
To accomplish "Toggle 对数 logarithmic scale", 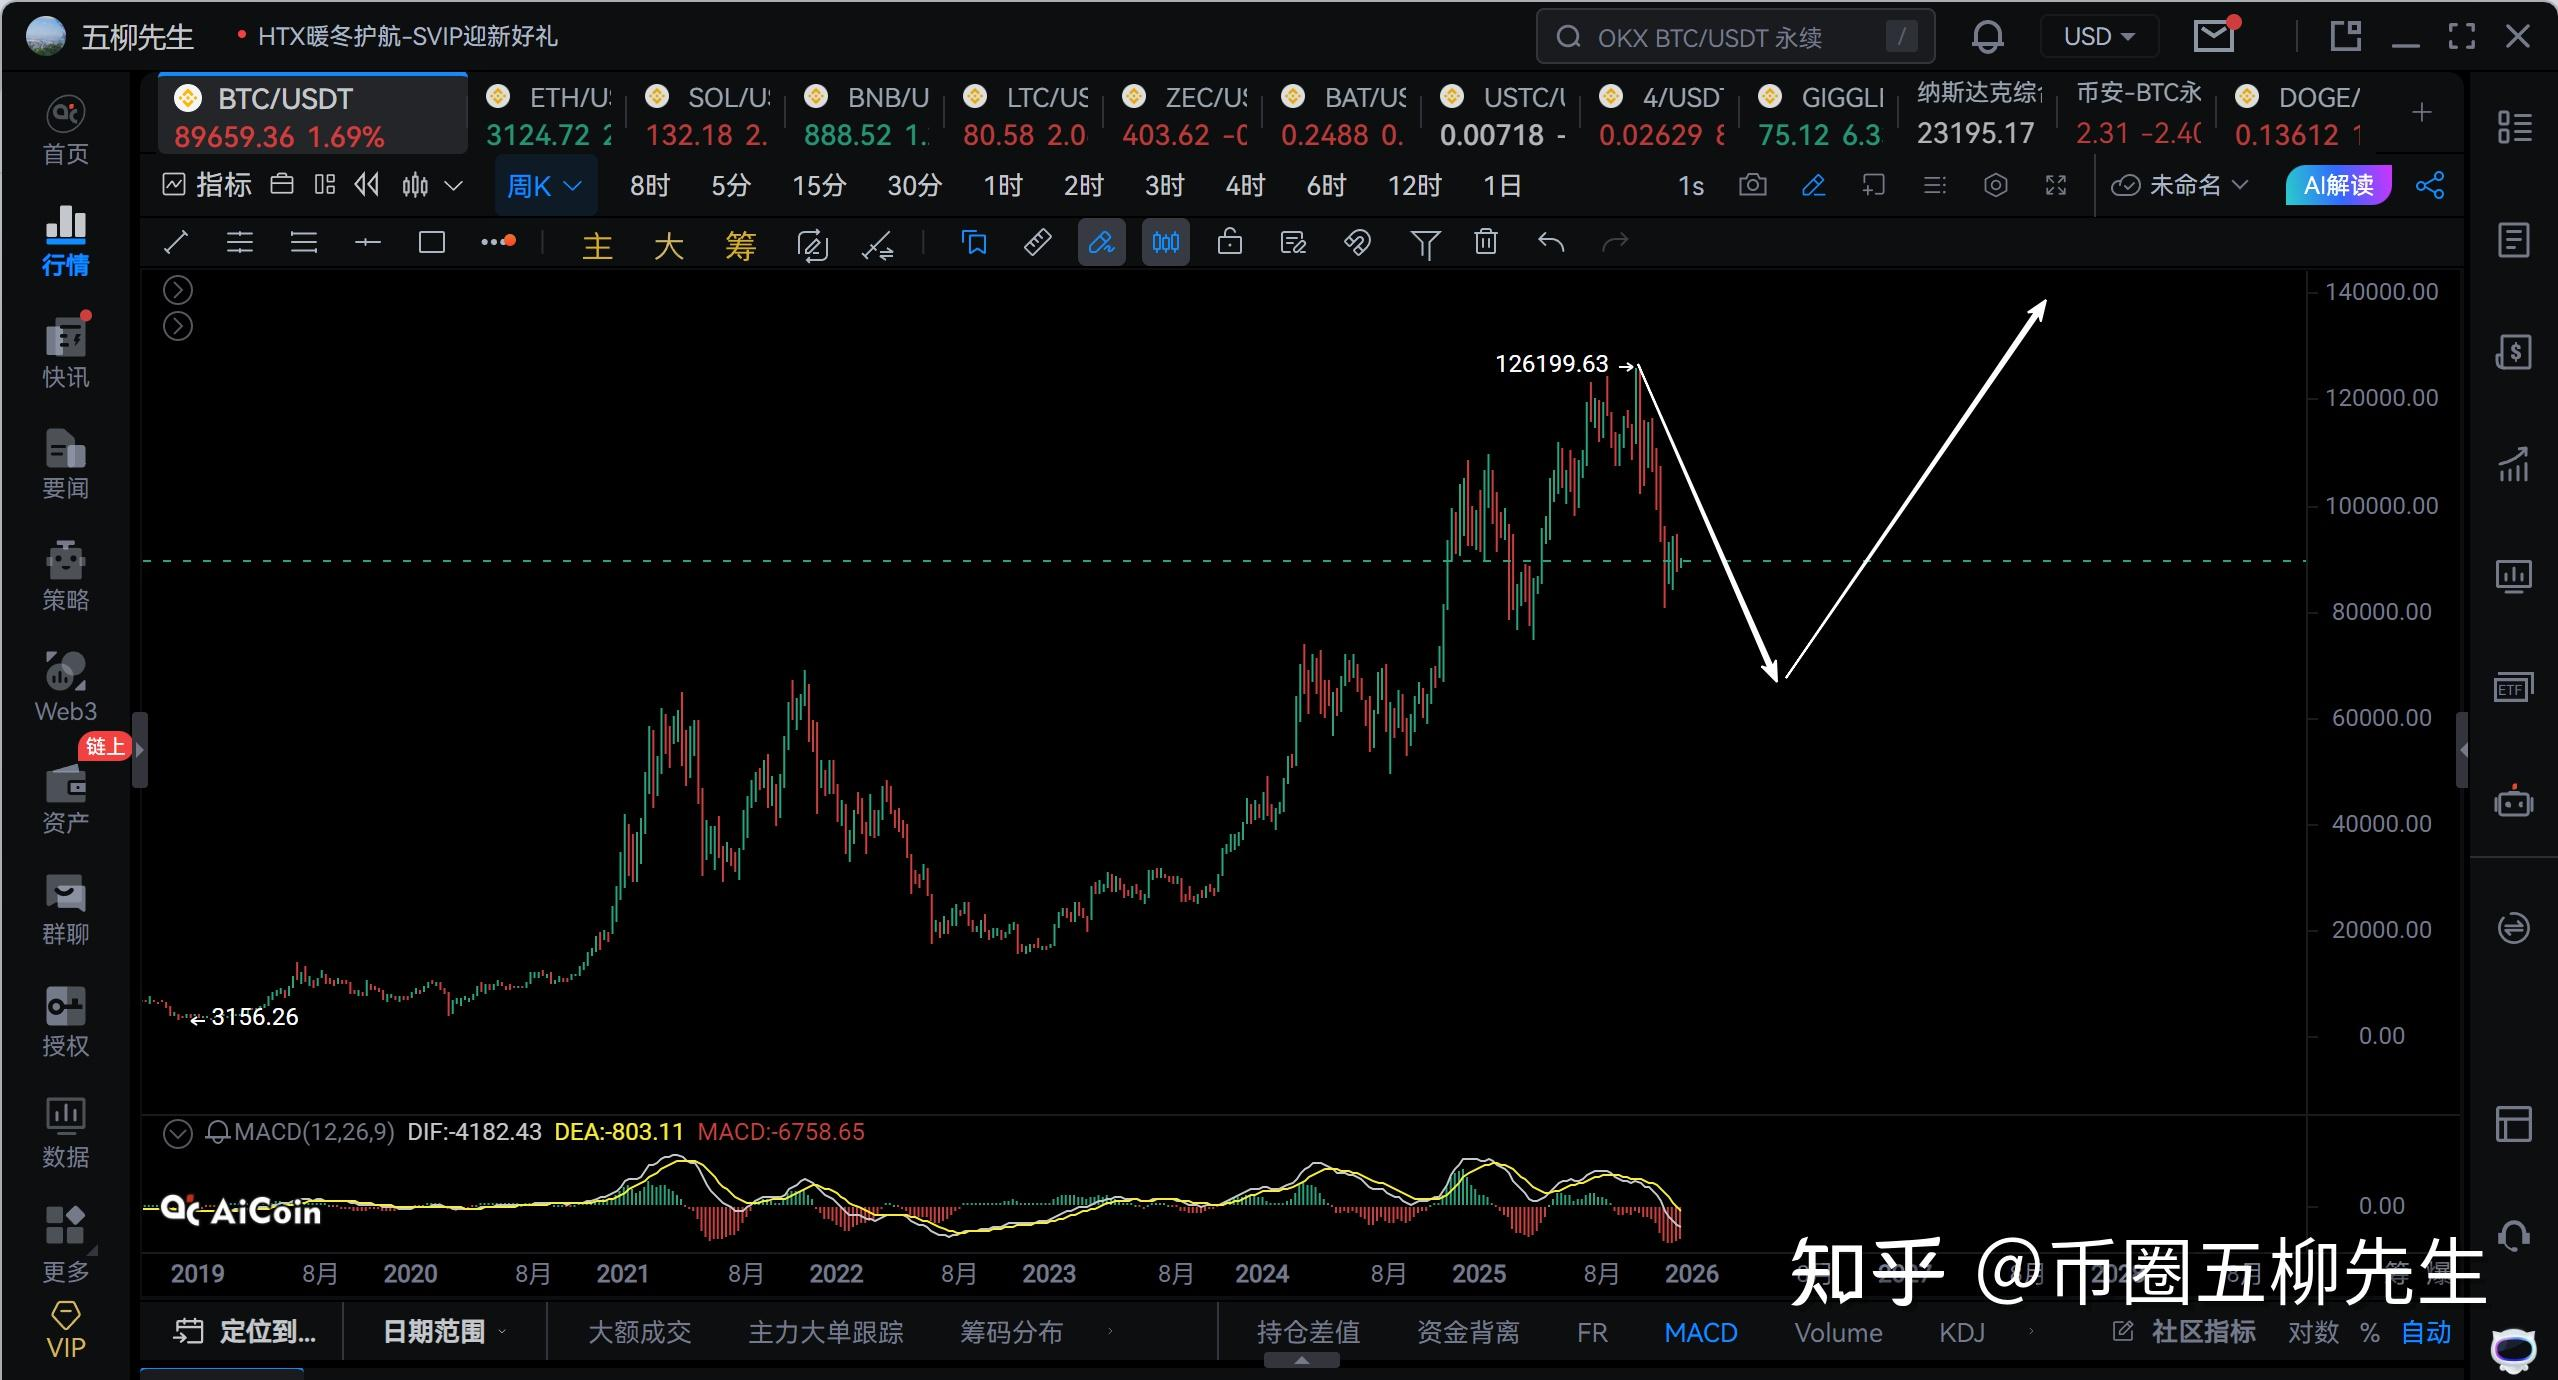I will pyautogui.click(x=2313, y=1332).
